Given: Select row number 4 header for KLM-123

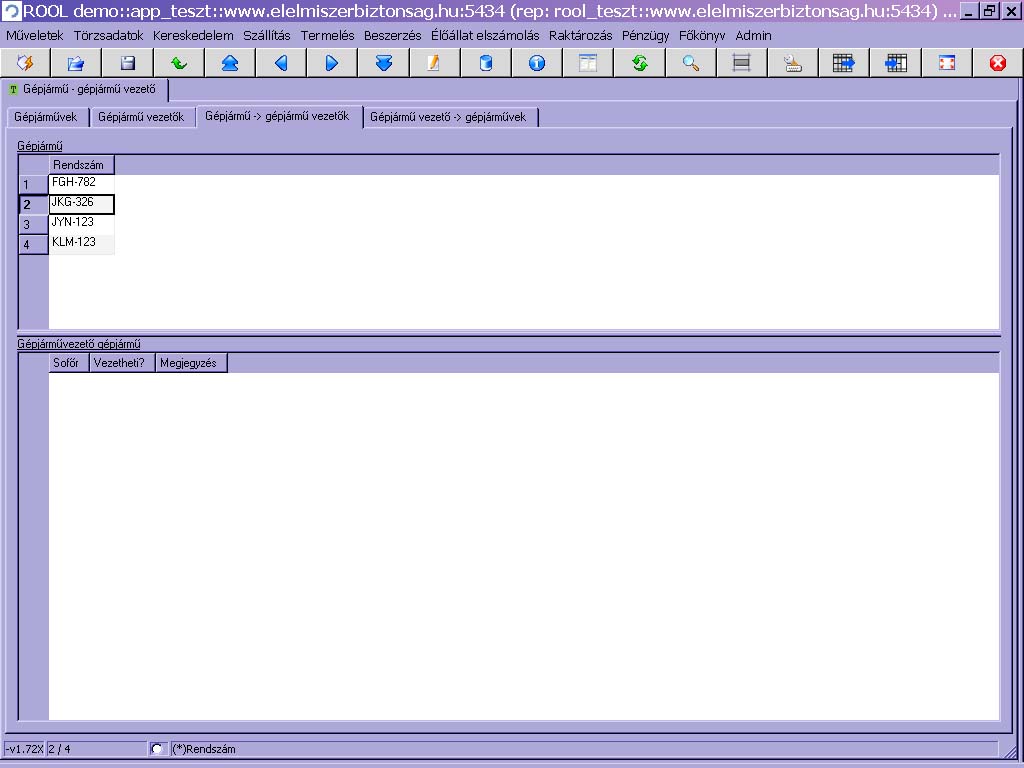Looking at the screenshot, I should pyautogui.click(x=32, y=245).
